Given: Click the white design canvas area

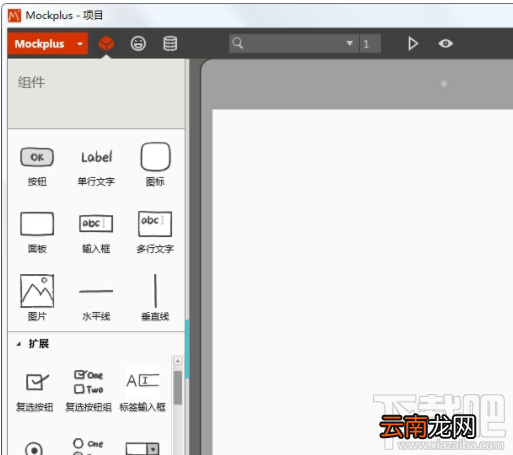Looking at the screenshot, I should [363, 282].
